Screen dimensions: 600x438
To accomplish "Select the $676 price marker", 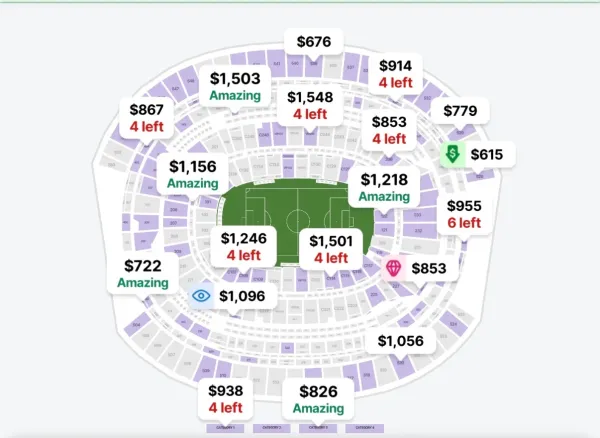I will click(314, 41).
